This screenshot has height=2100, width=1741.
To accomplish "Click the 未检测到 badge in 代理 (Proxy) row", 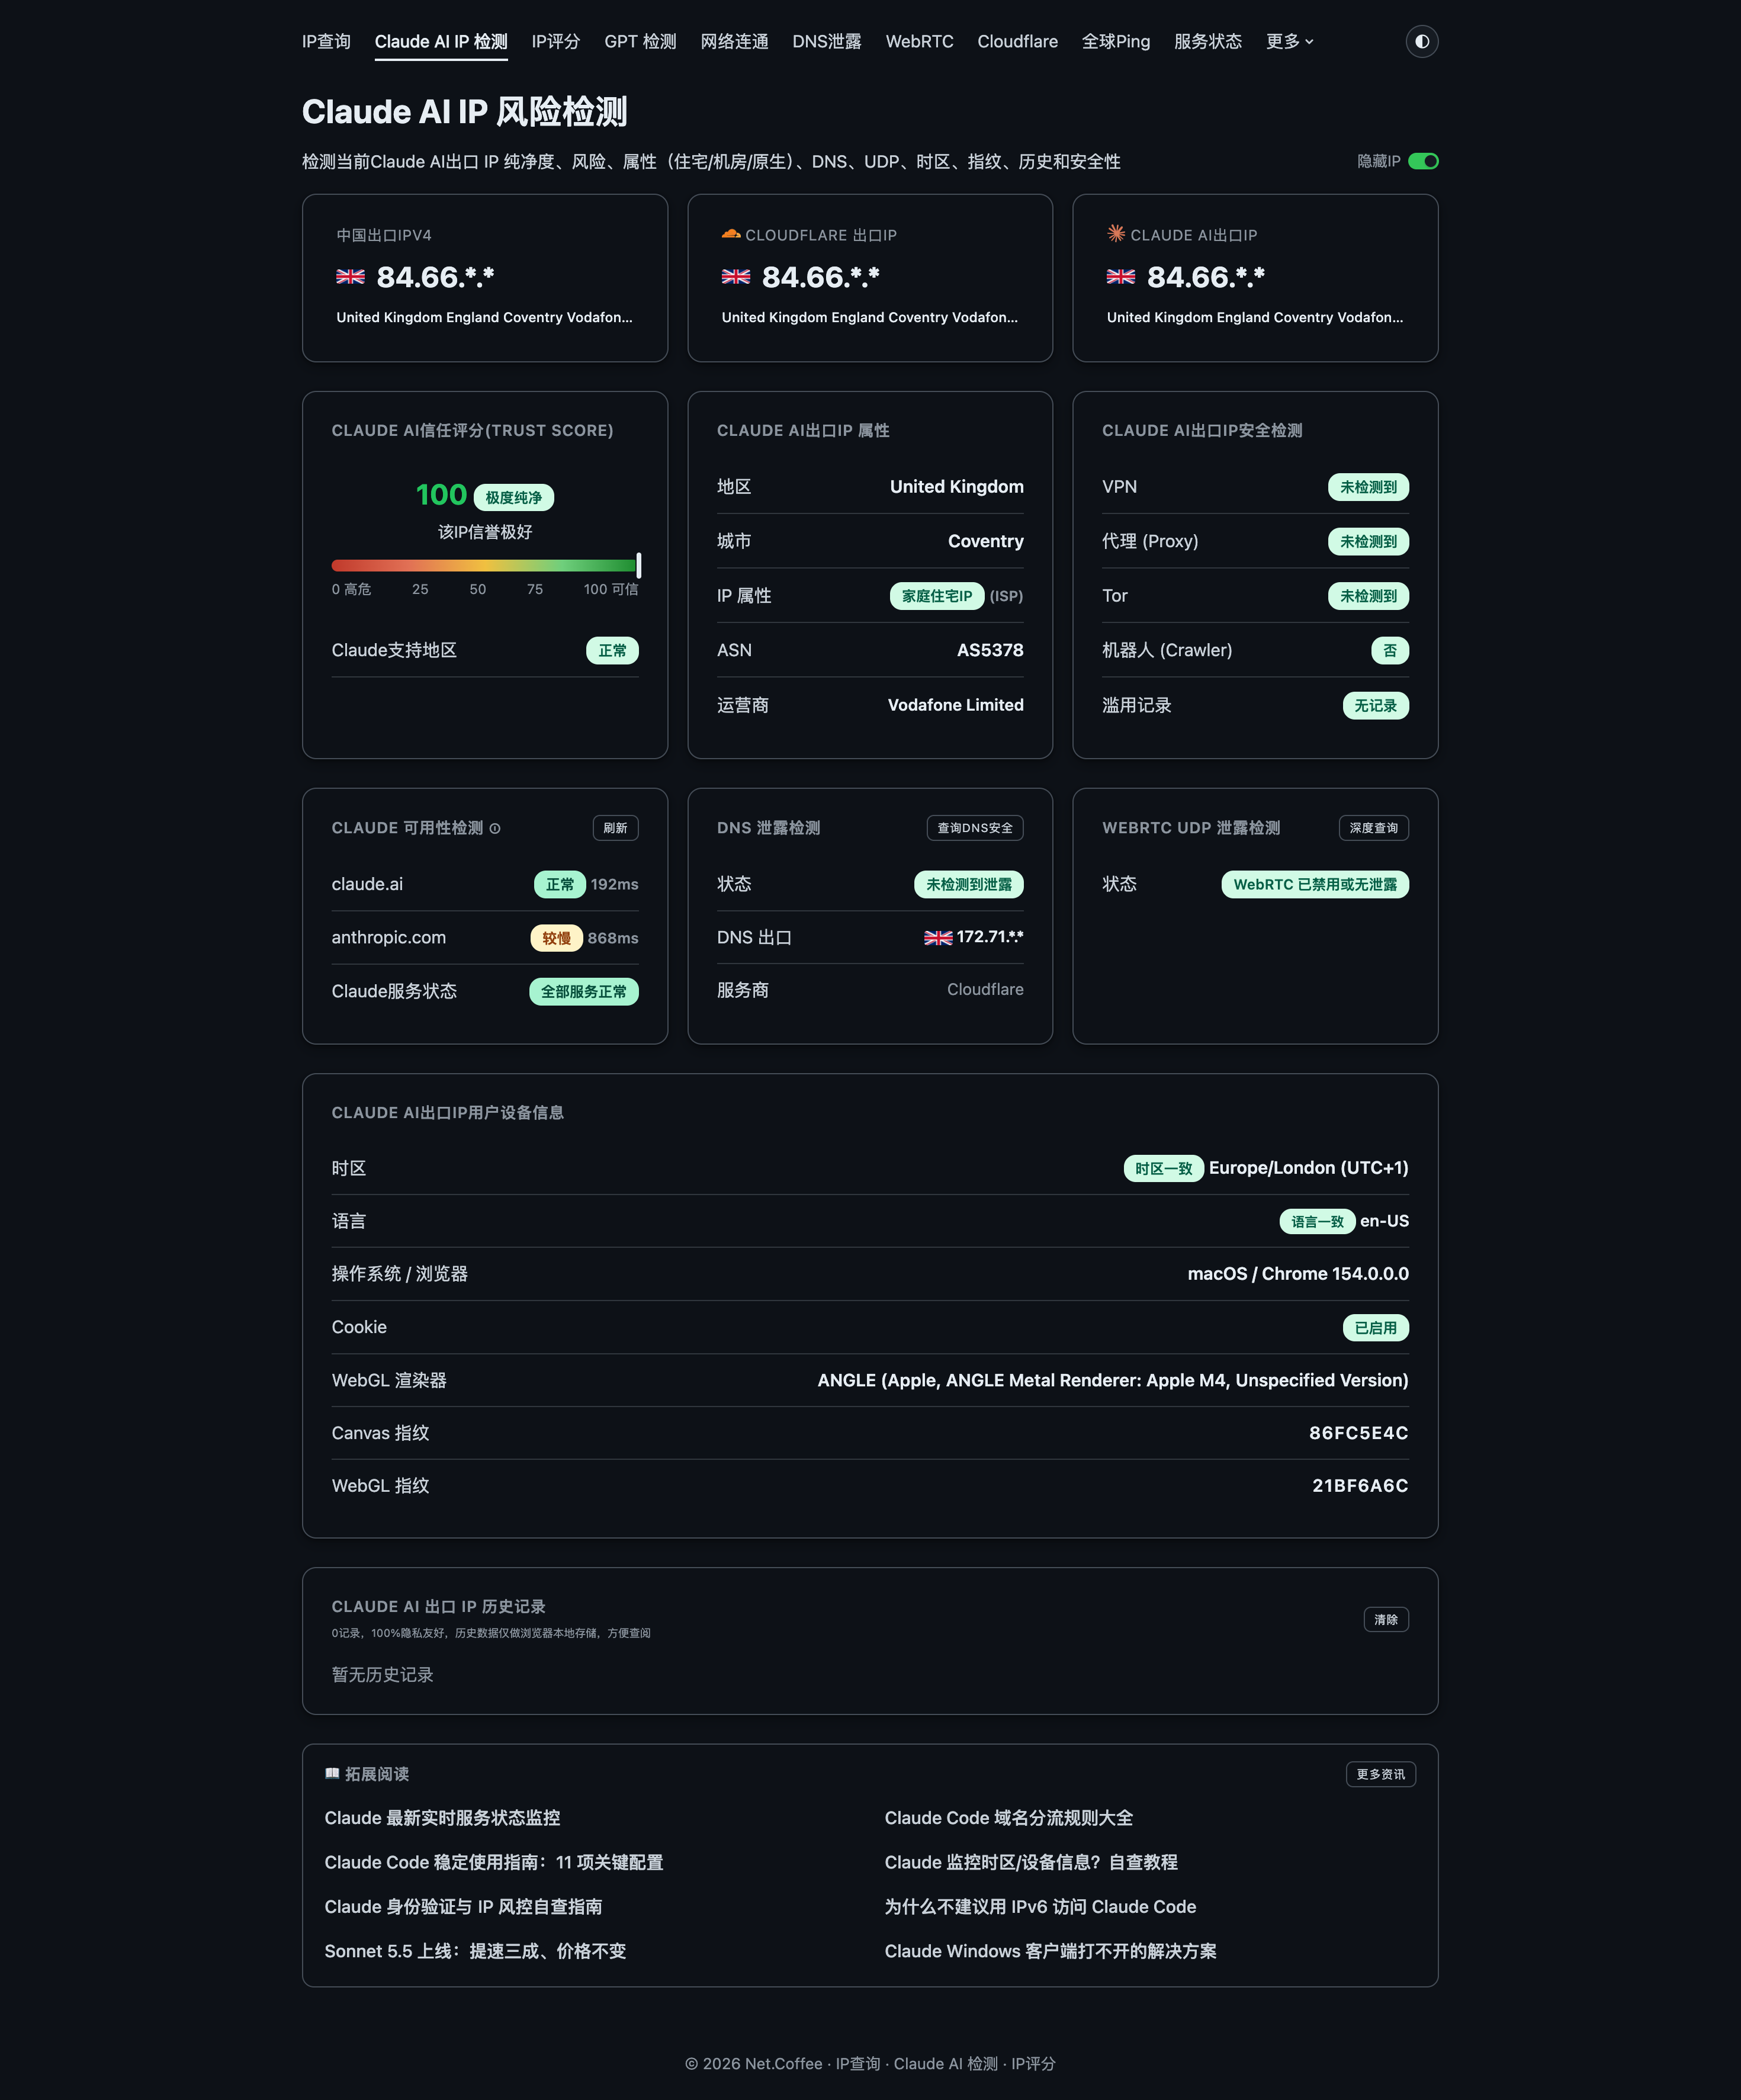I will tap(1368, 542).
